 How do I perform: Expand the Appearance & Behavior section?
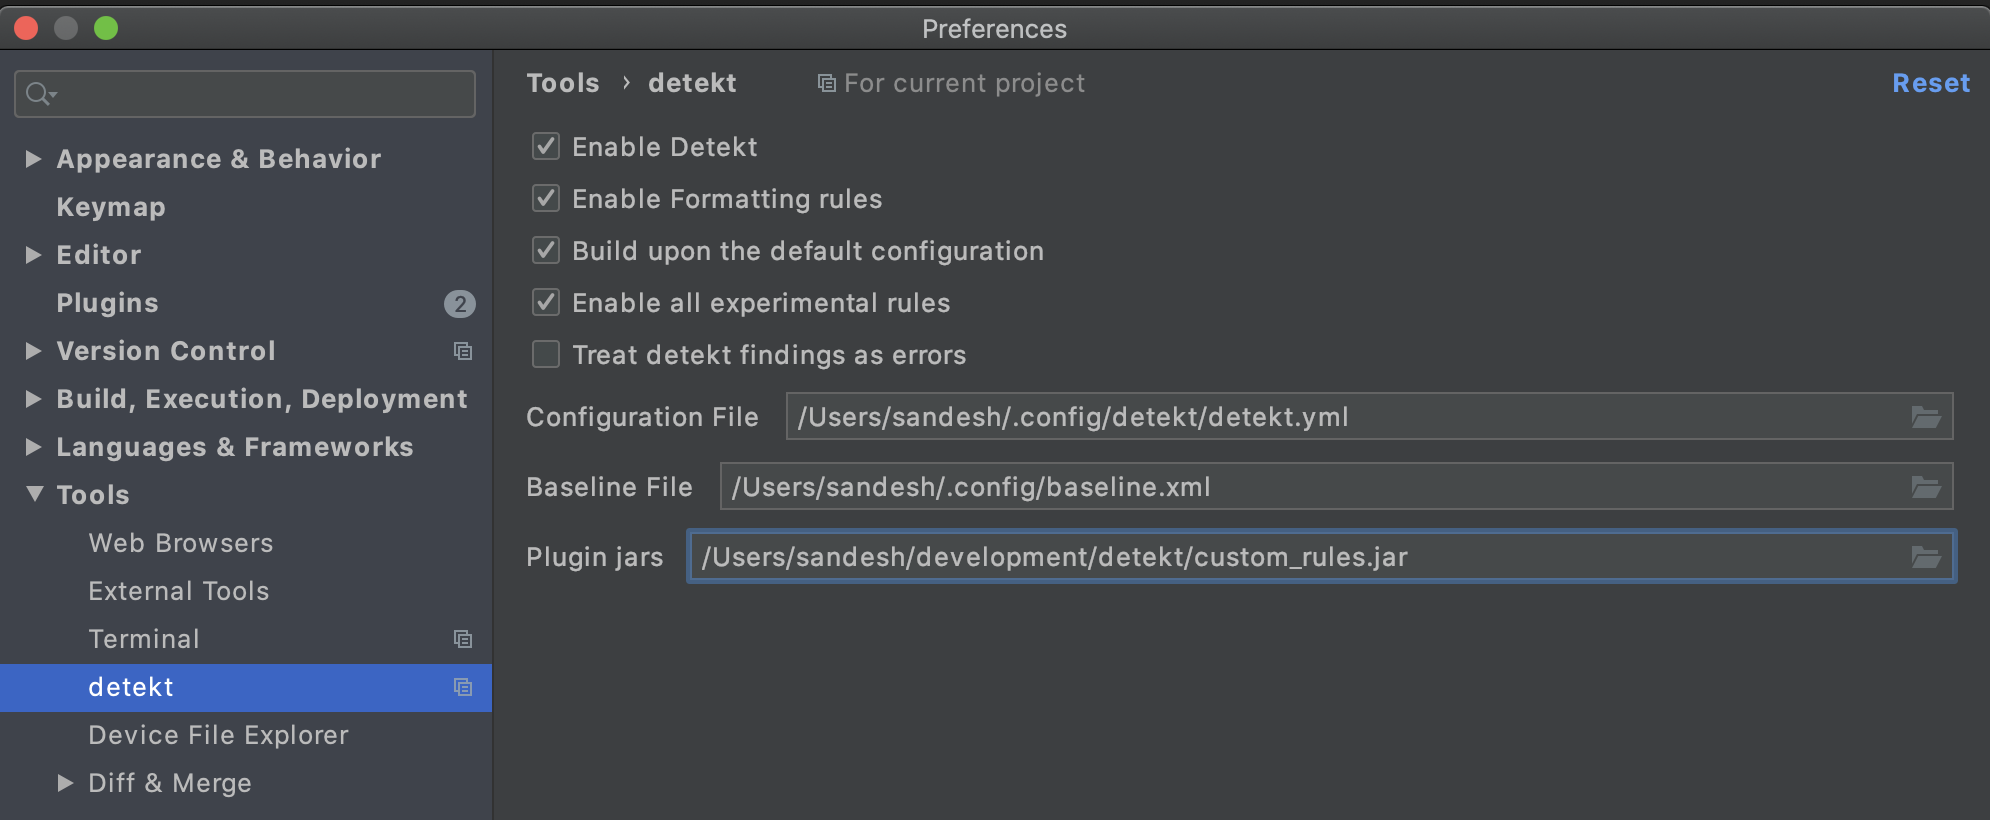[x=33, y=159]
